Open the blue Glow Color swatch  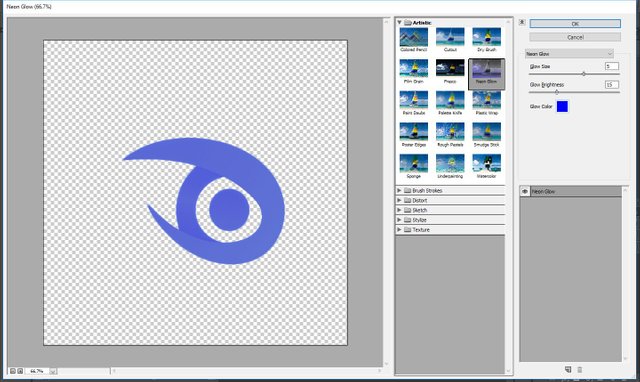562,107
